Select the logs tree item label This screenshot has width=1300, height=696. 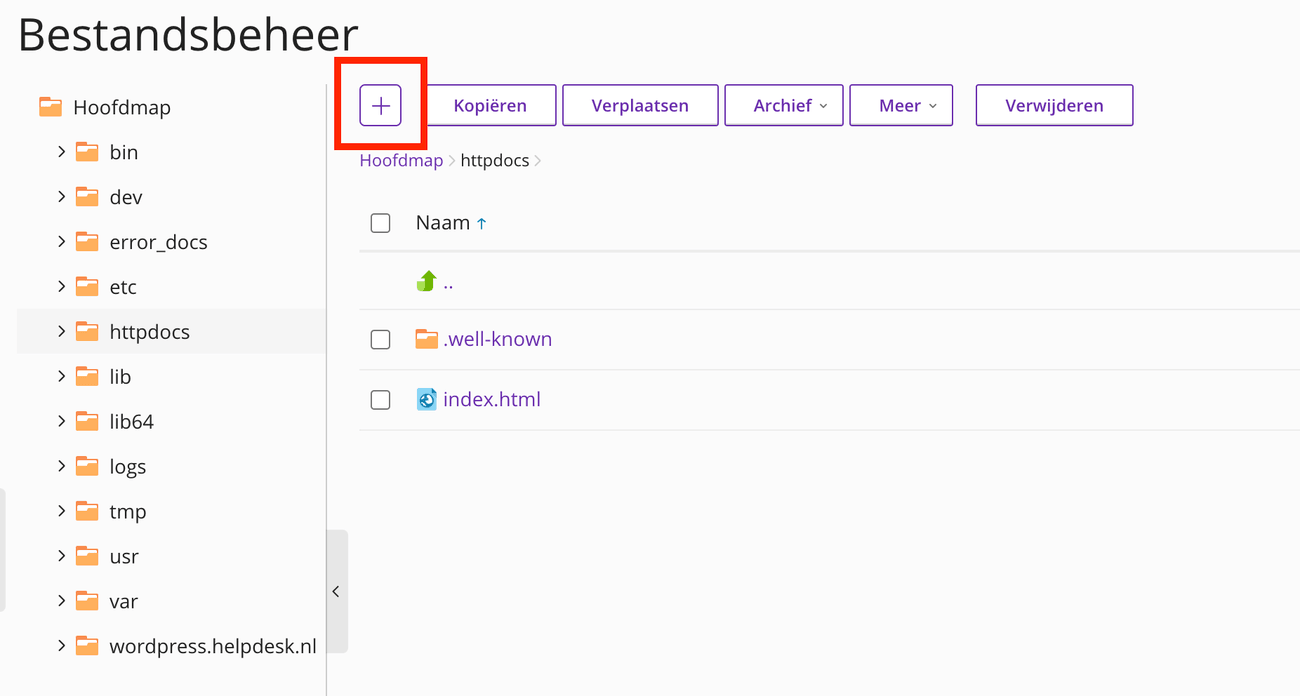[128, 467]
